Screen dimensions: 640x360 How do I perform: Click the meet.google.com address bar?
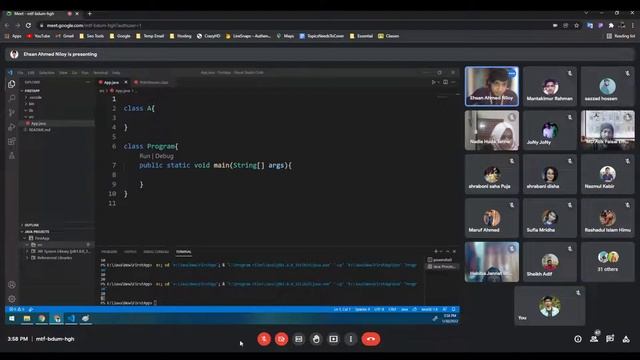coord(294,25)
